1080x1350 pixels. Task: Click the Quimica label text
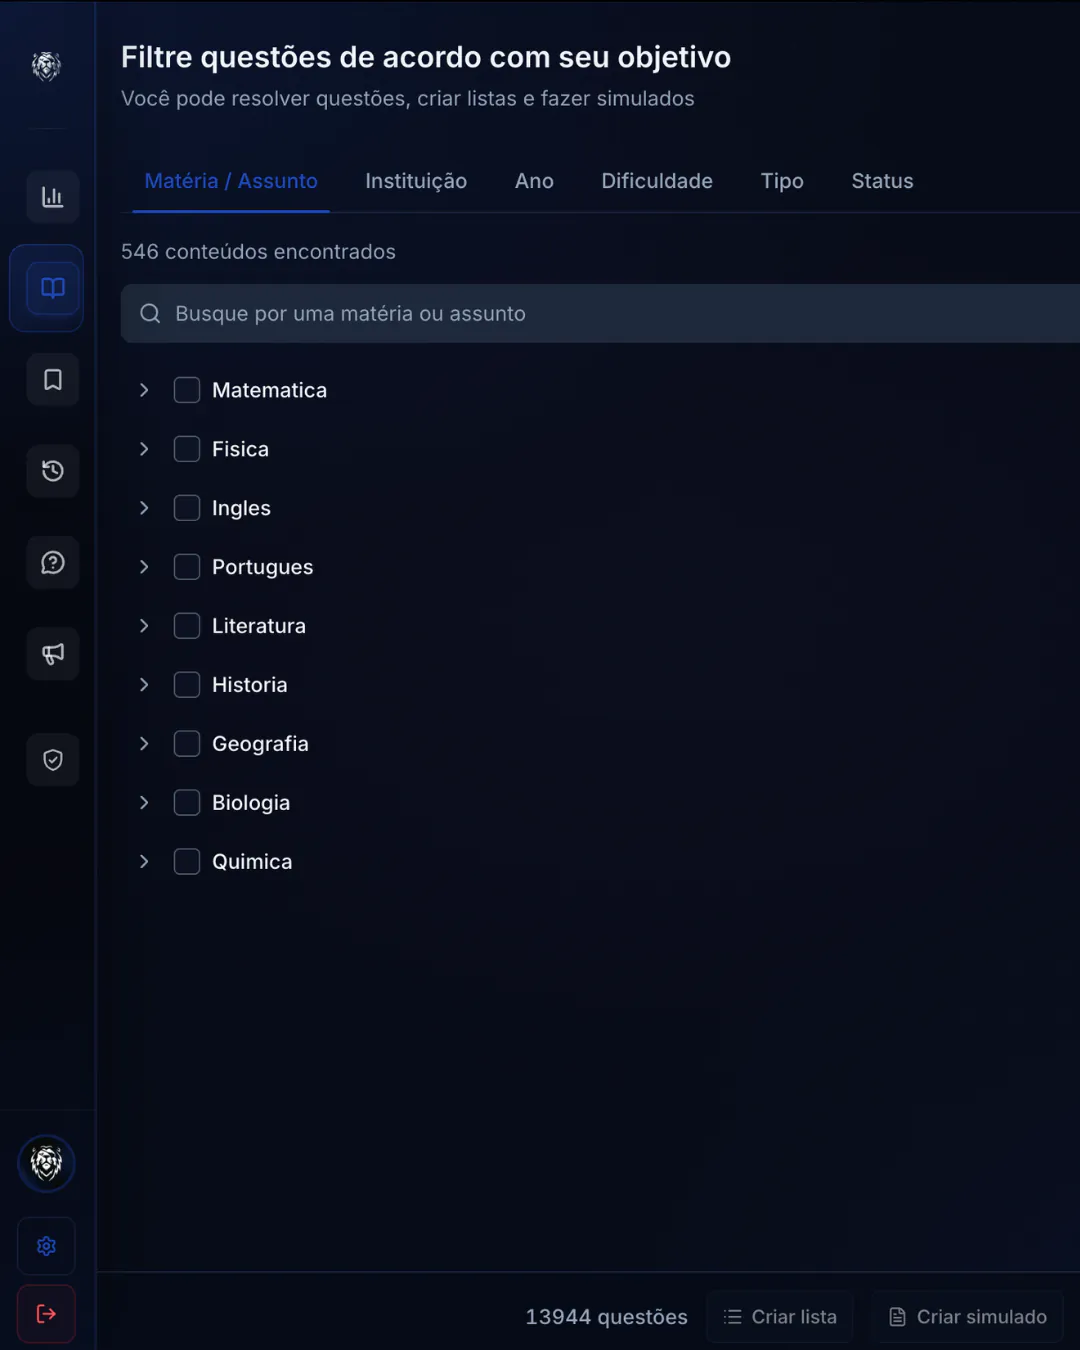252,862
